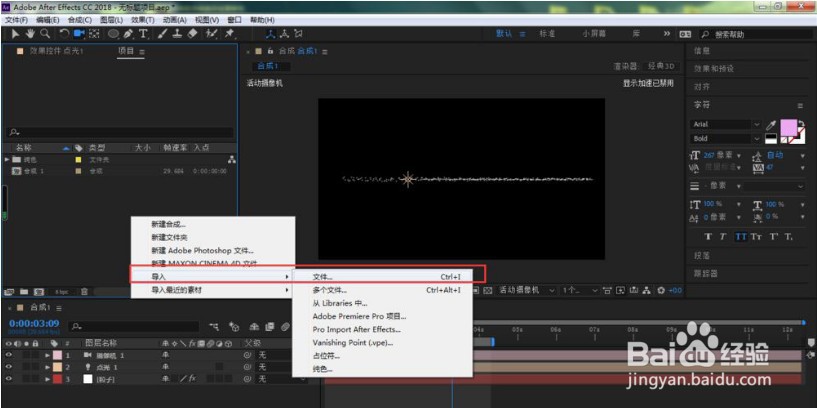Expand layer 1 摄像机 properties
The height and width of the screenshot is (408, 817).
pos(48,355)
